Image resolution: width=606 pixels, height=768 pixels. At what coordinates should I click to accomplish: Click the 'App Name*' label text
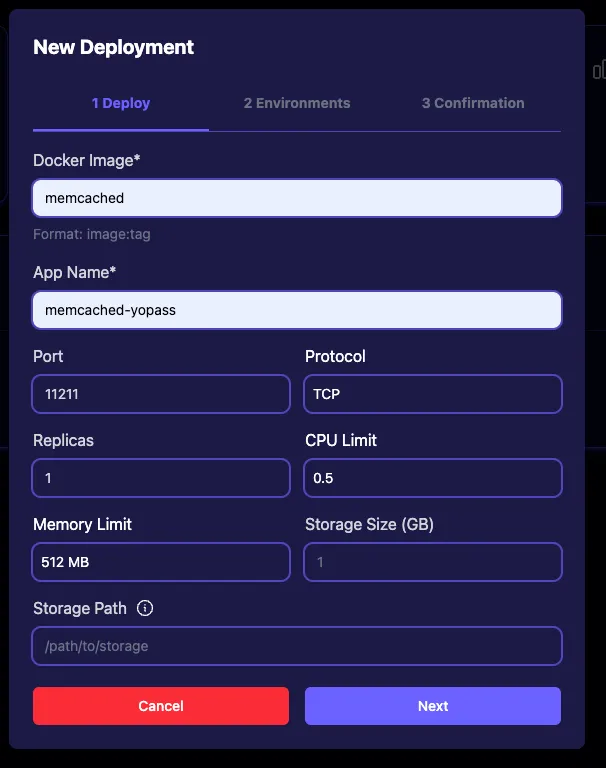[x=76, y=272]
